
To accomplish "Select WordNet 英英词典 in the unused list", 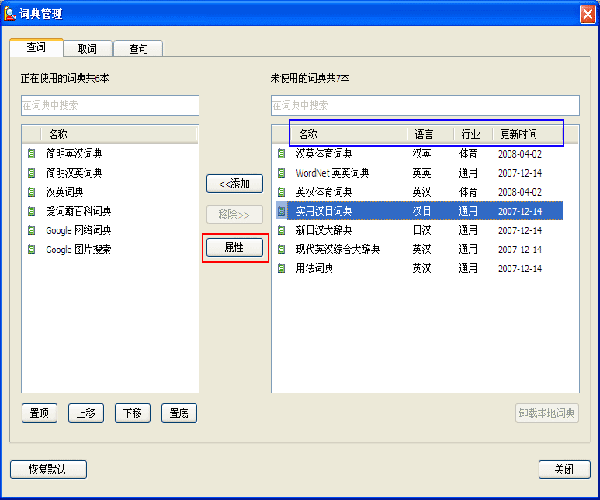I will 332,173.
